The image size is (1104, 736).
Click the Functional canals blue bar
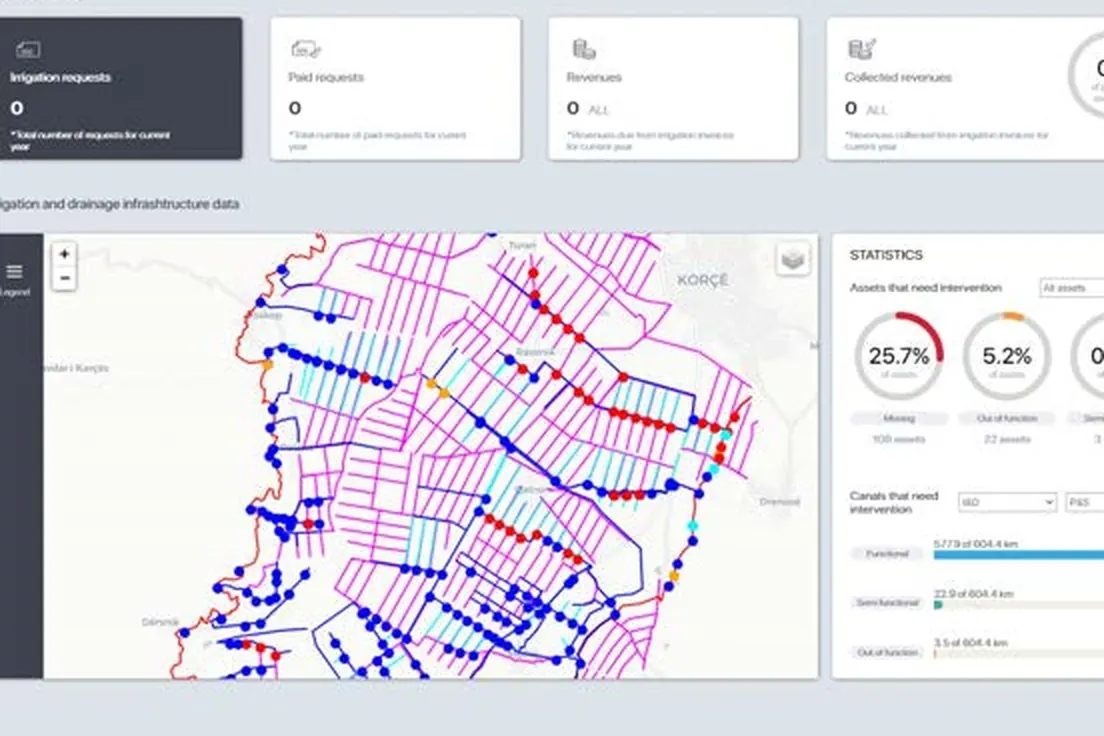click(x=1019, y=555)
